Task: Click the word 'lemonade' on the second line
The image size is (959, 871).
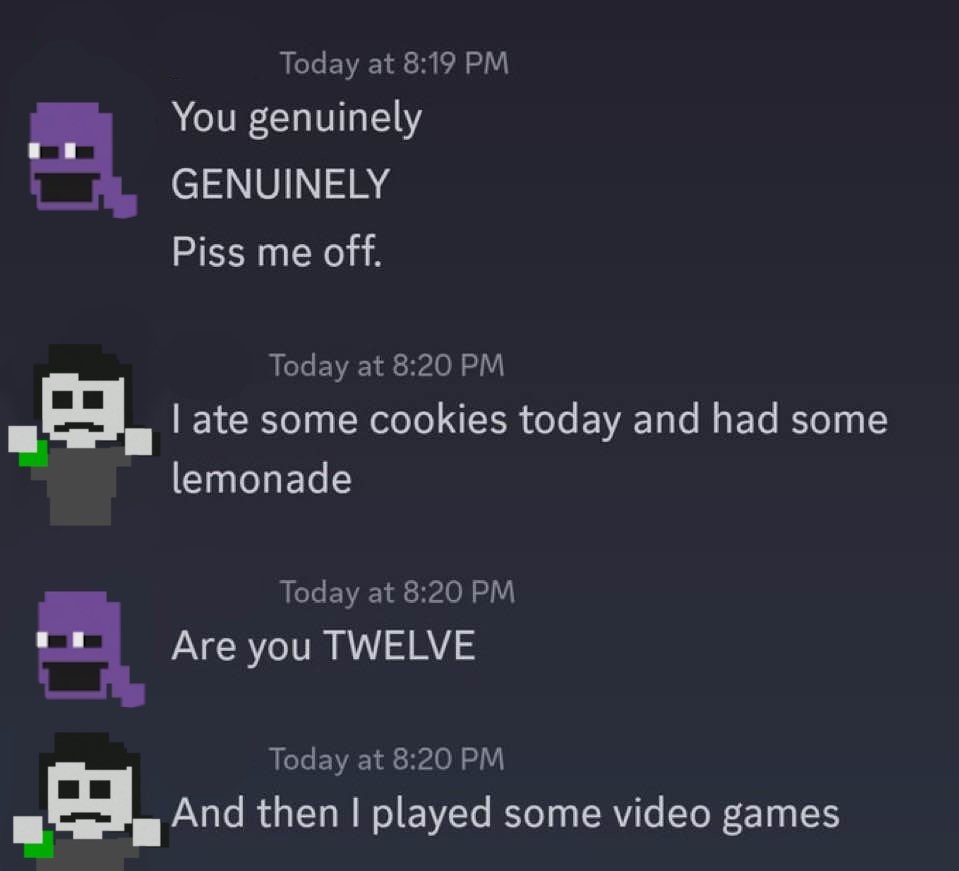Action: tap(262, 478)
